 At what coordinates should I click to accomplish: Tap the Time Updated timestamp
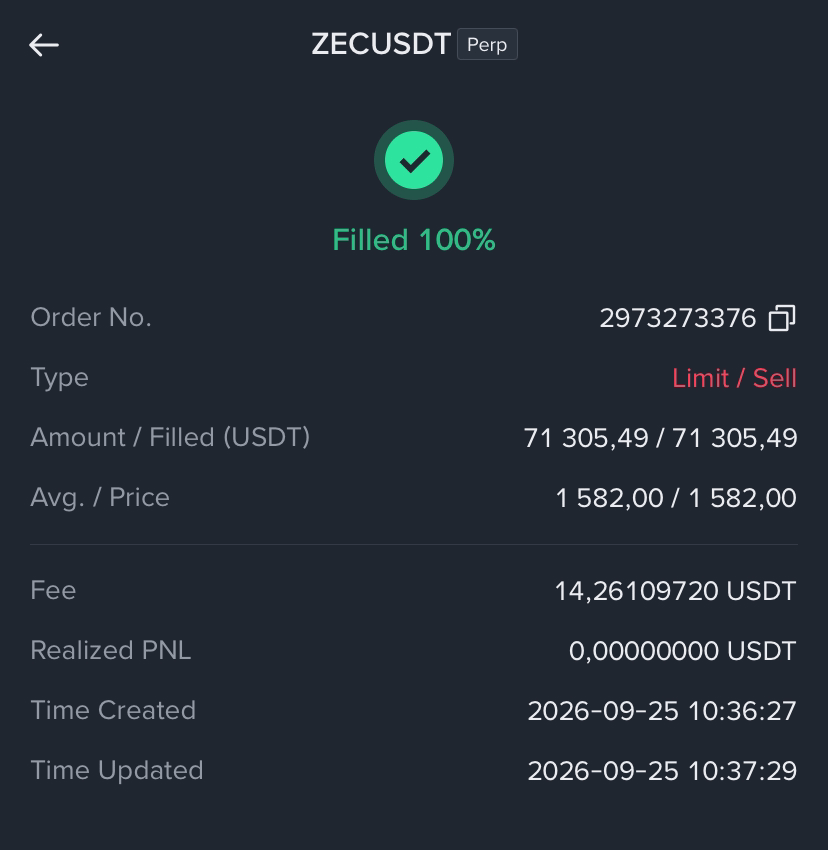(x=662, y=771)
